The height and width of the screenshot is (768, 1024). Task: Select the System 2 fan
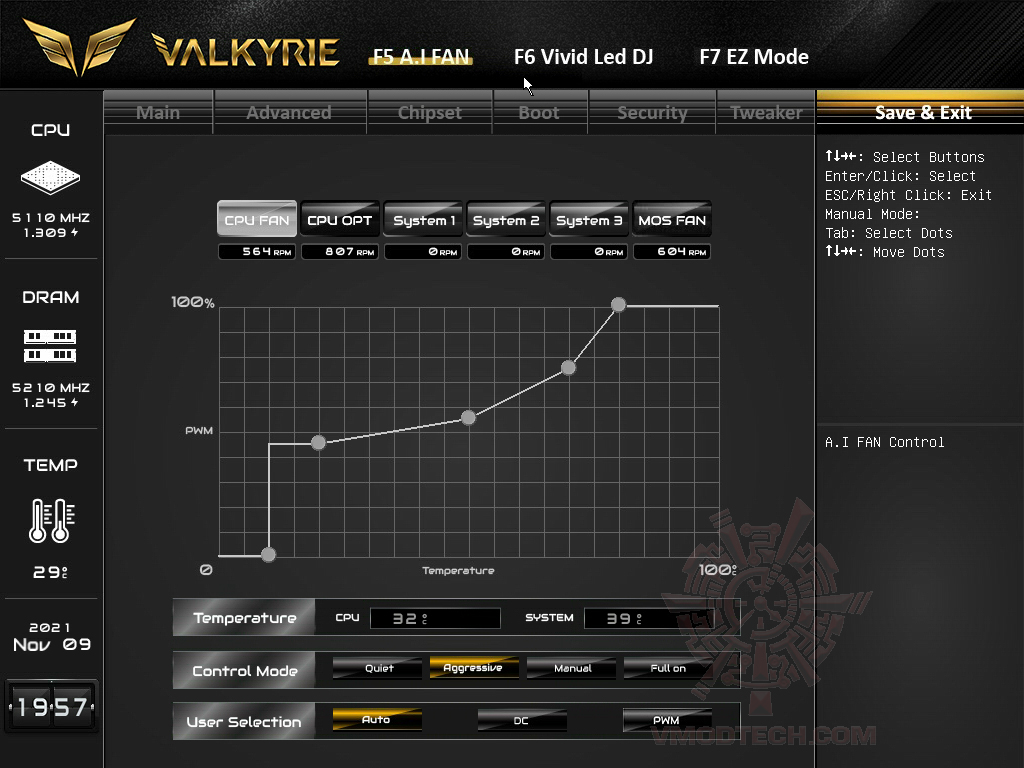click(x=506, y=219)
